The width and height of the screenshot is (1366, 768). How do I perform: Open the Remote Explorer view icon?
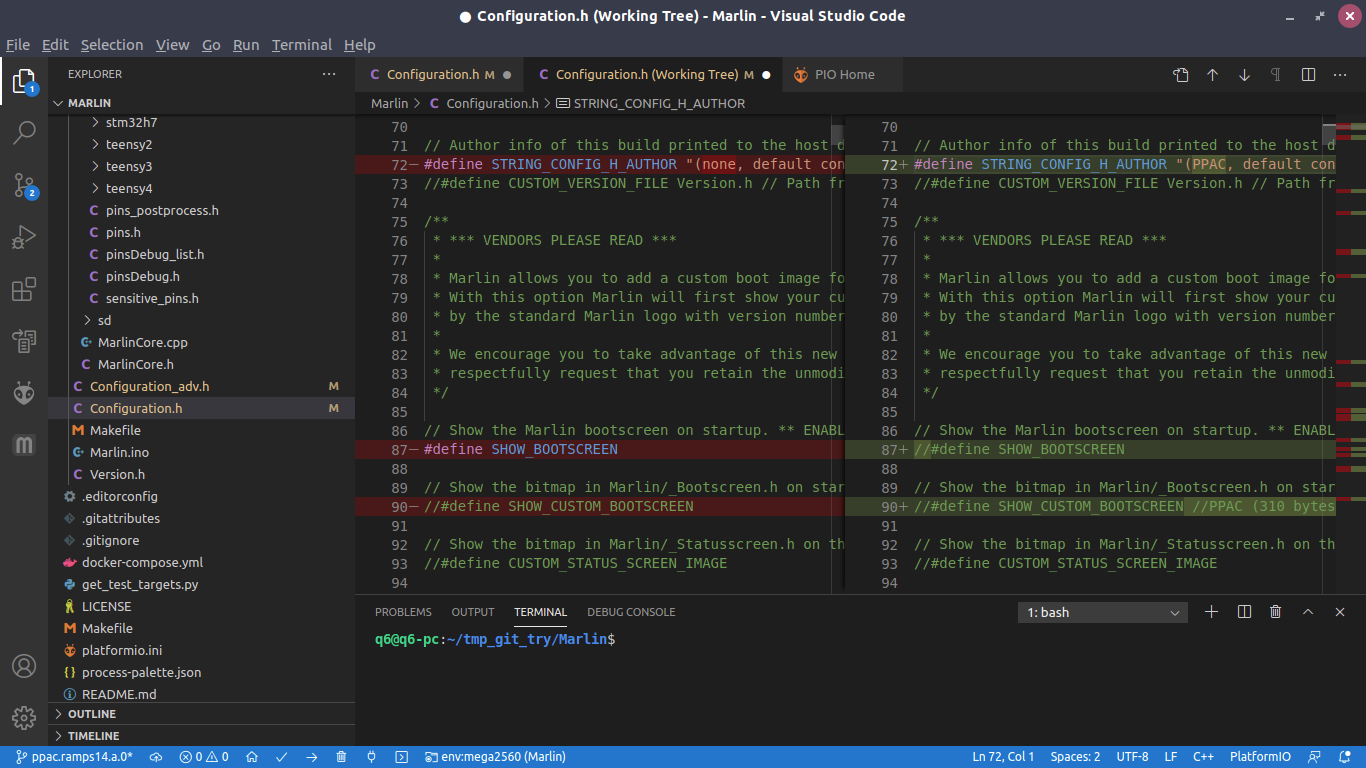(24, 342)
